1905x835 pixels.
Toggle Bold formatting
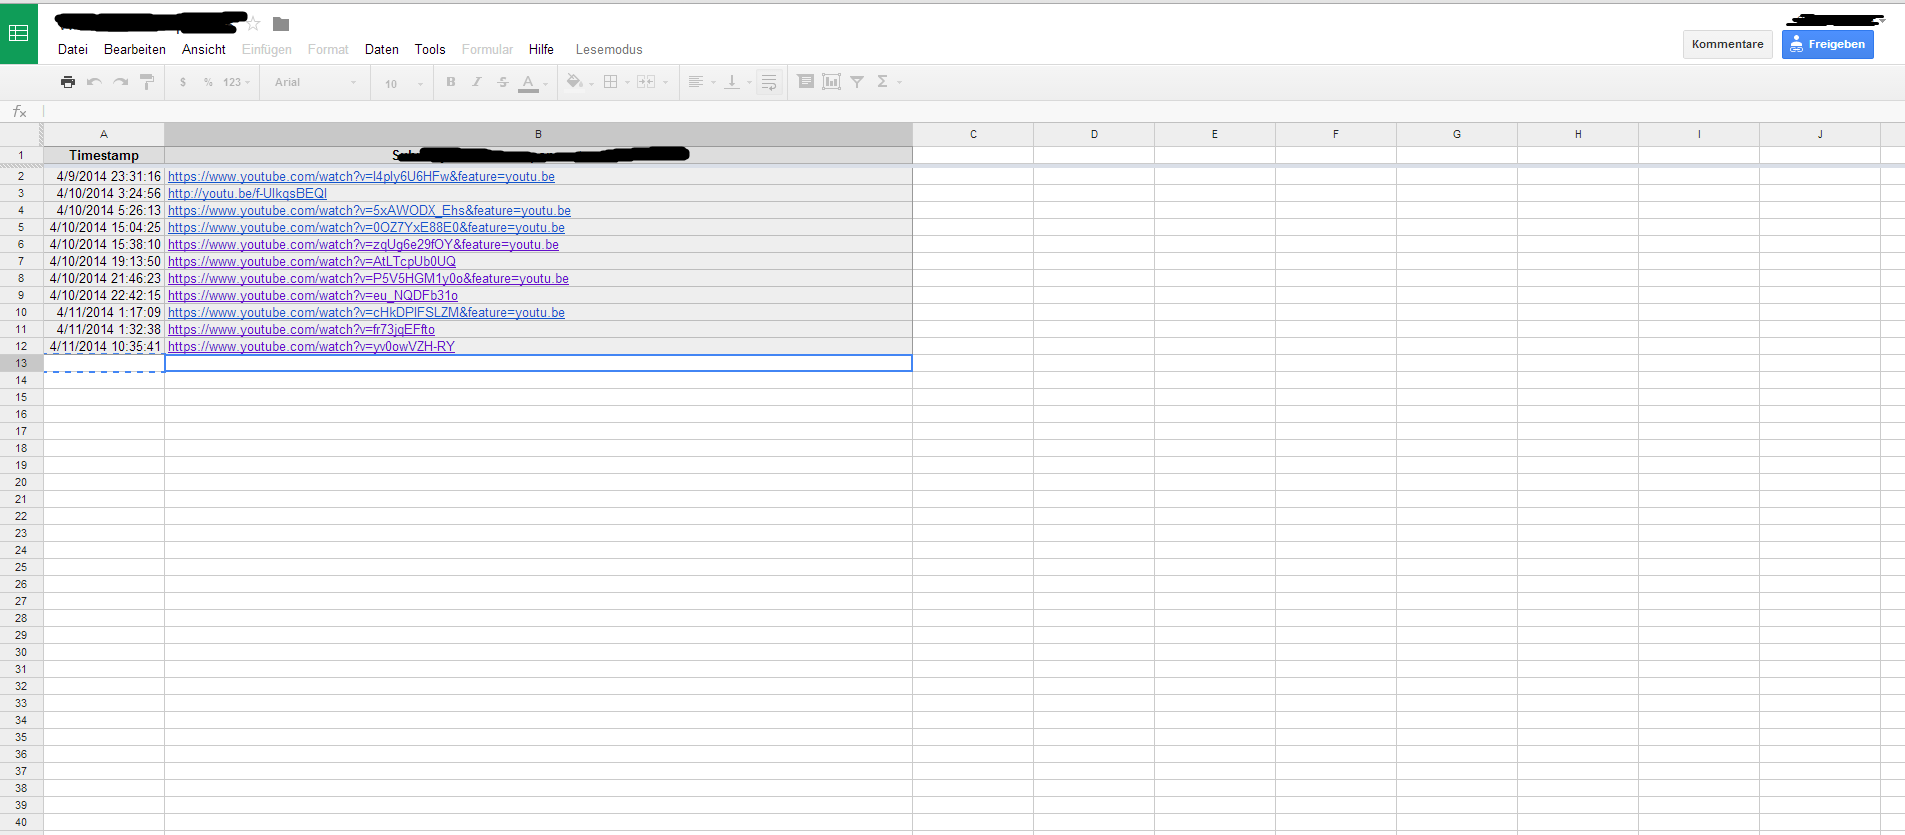tap(451, 82)
